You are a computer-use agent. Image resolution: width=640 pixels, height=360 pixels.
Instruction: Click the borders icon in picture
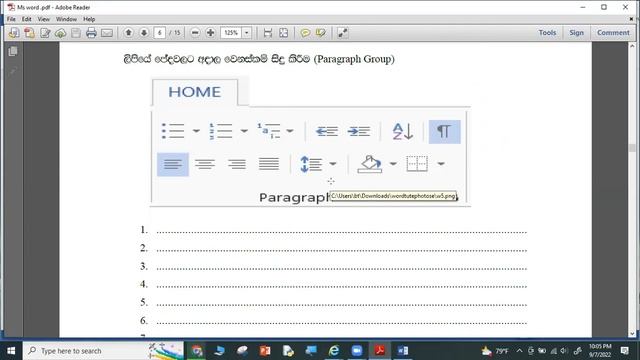[x=417, y=164]
